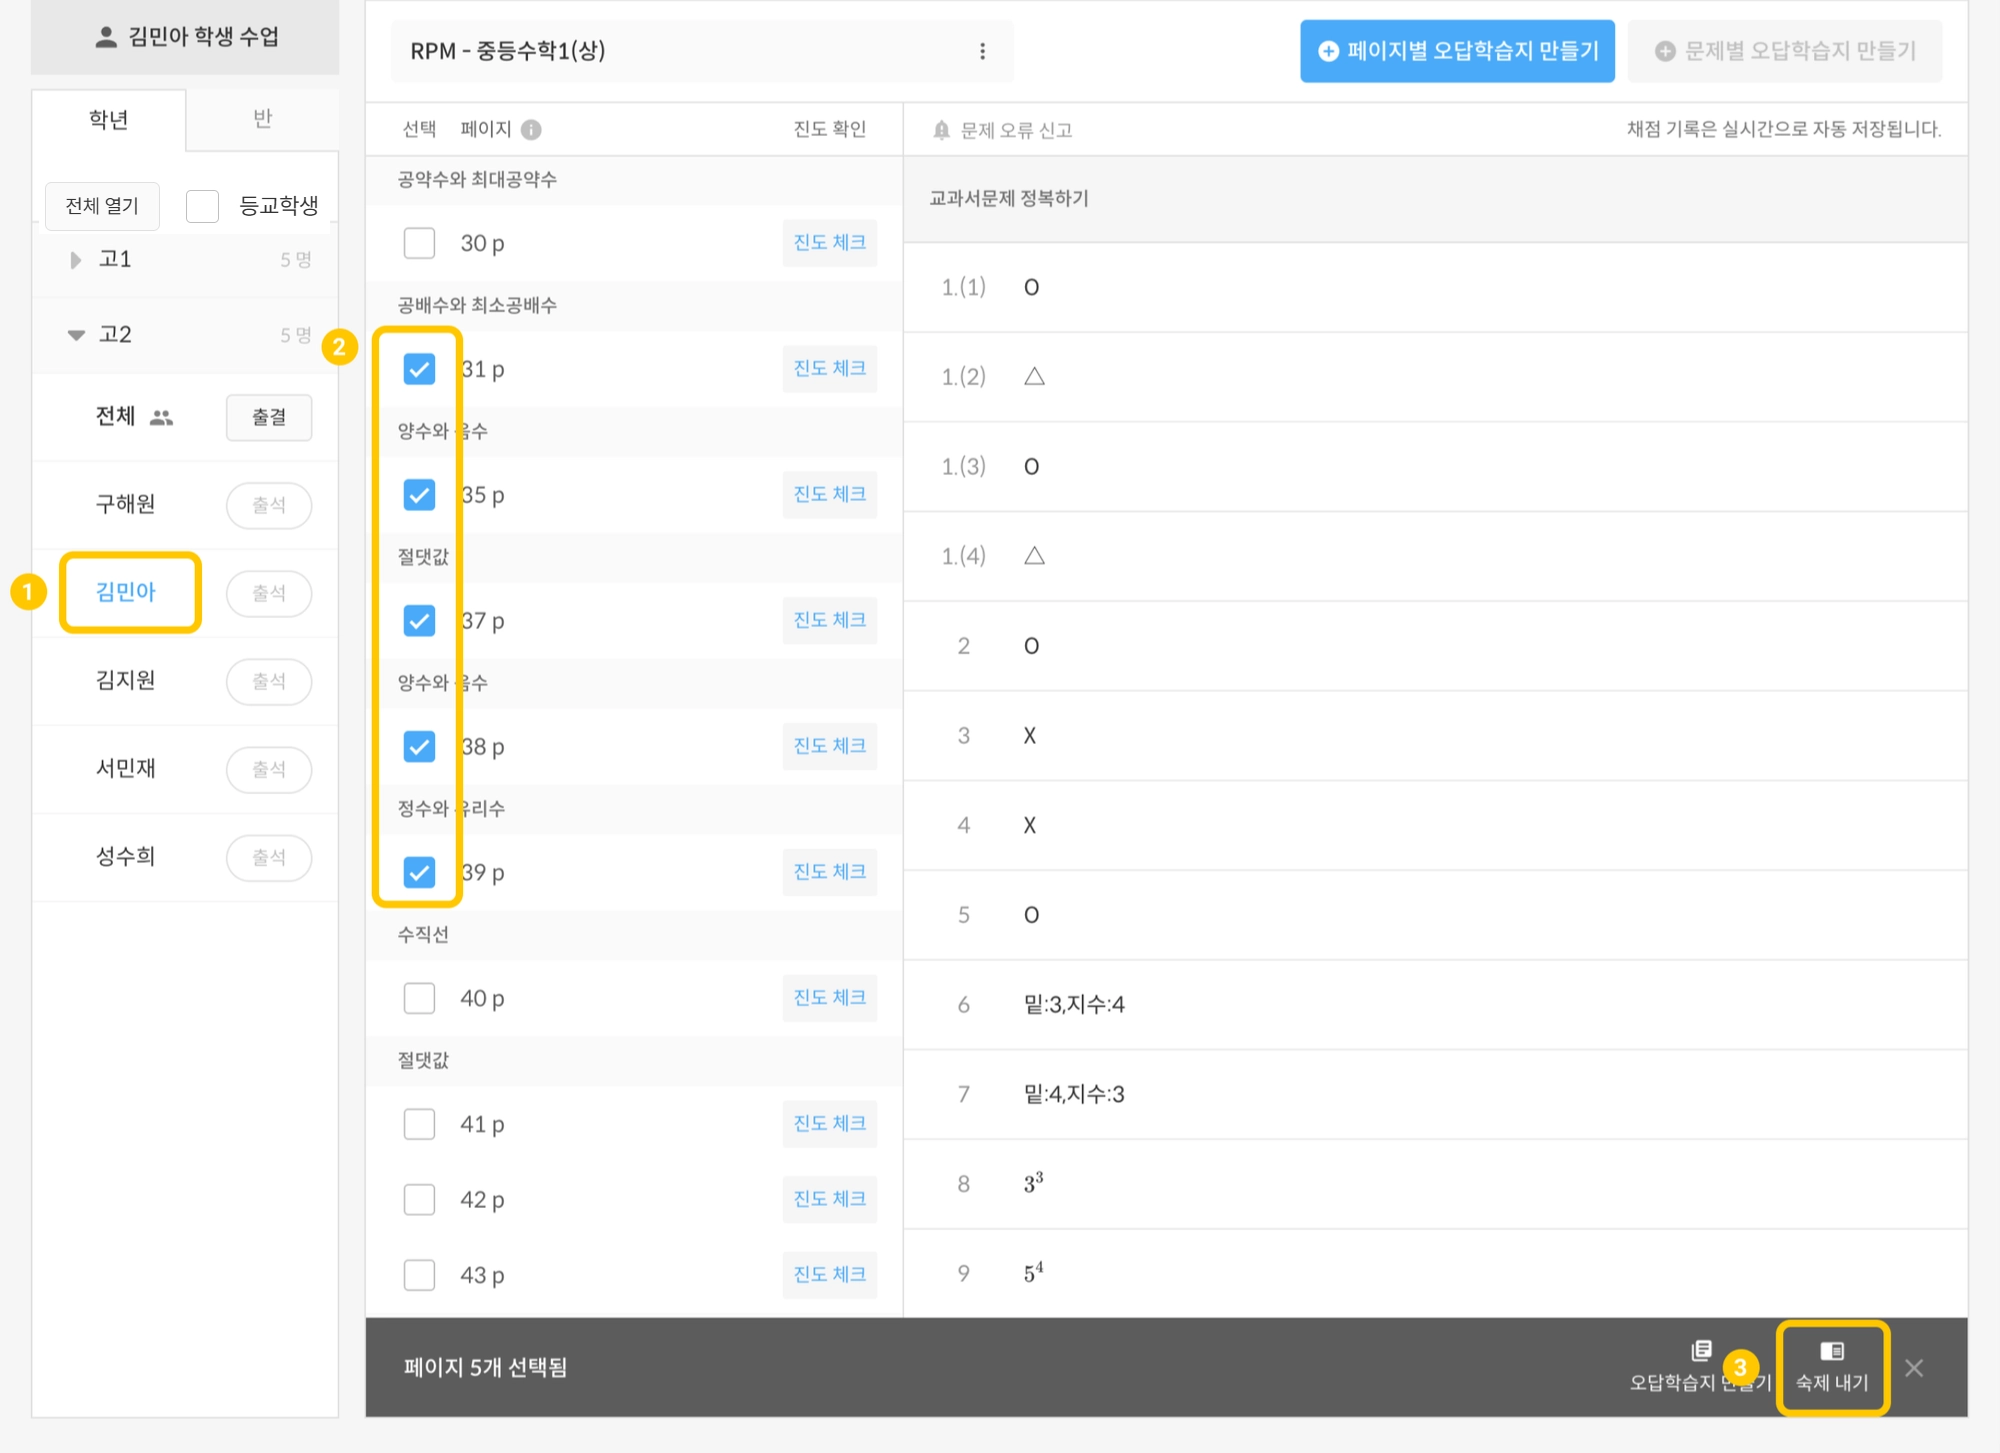Click the 오답학습지 만들기 icon in bottom bar
The height and width of the screenshot is (1453, 2000).
[x=1700, y=1351]
